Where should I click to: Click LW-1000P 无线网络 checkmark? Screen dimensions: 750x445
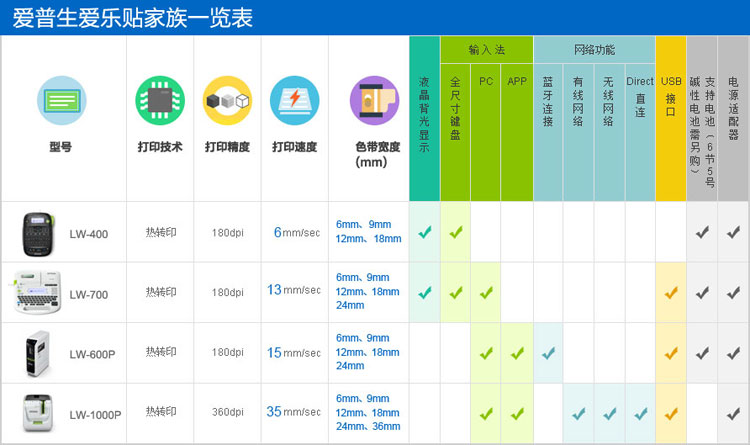[609, 413]
